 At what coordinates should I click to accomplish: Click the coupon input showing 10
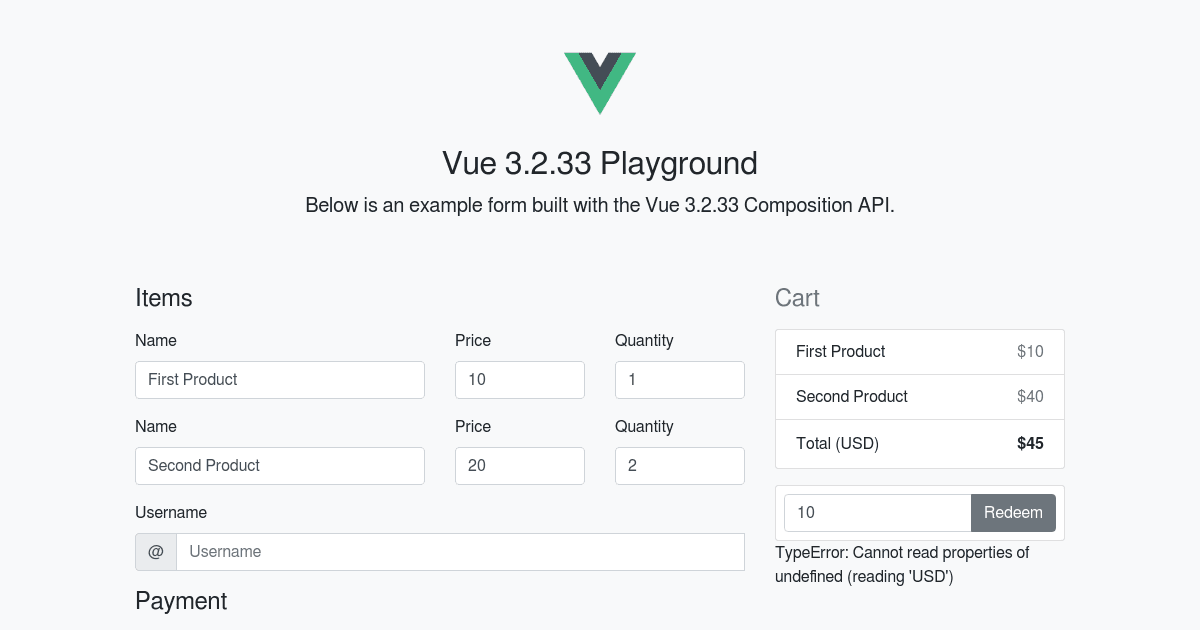[x=877, y=512]
